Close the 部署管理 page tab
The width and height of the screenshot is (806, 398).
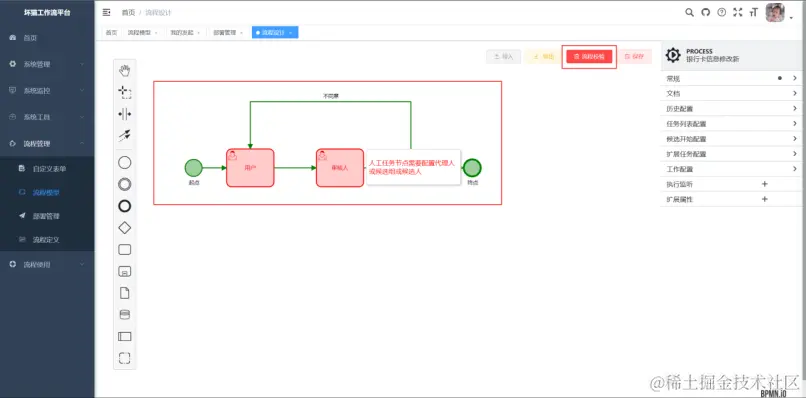(242, 33)
